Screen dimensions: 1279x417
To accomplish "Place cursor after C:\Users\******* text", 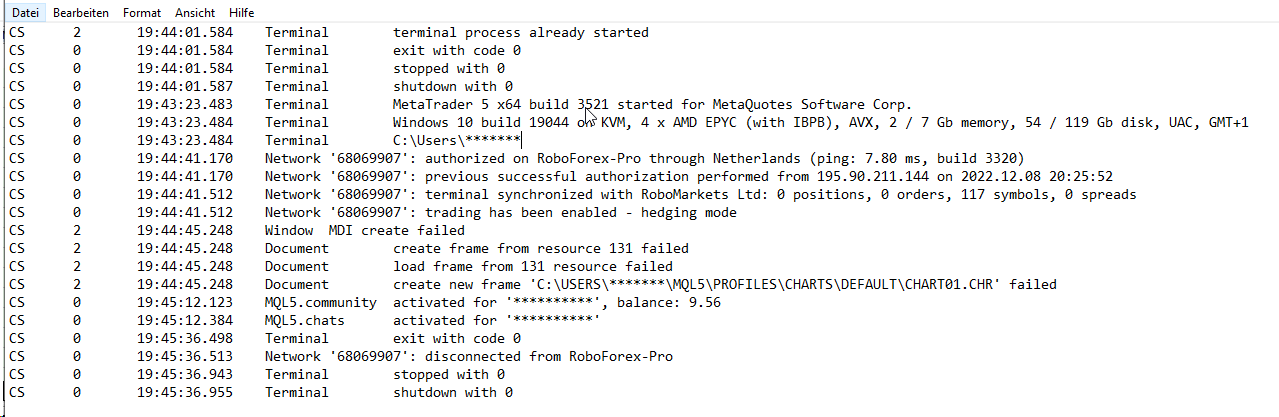I will pyautogui.click(x=521, y=140).
